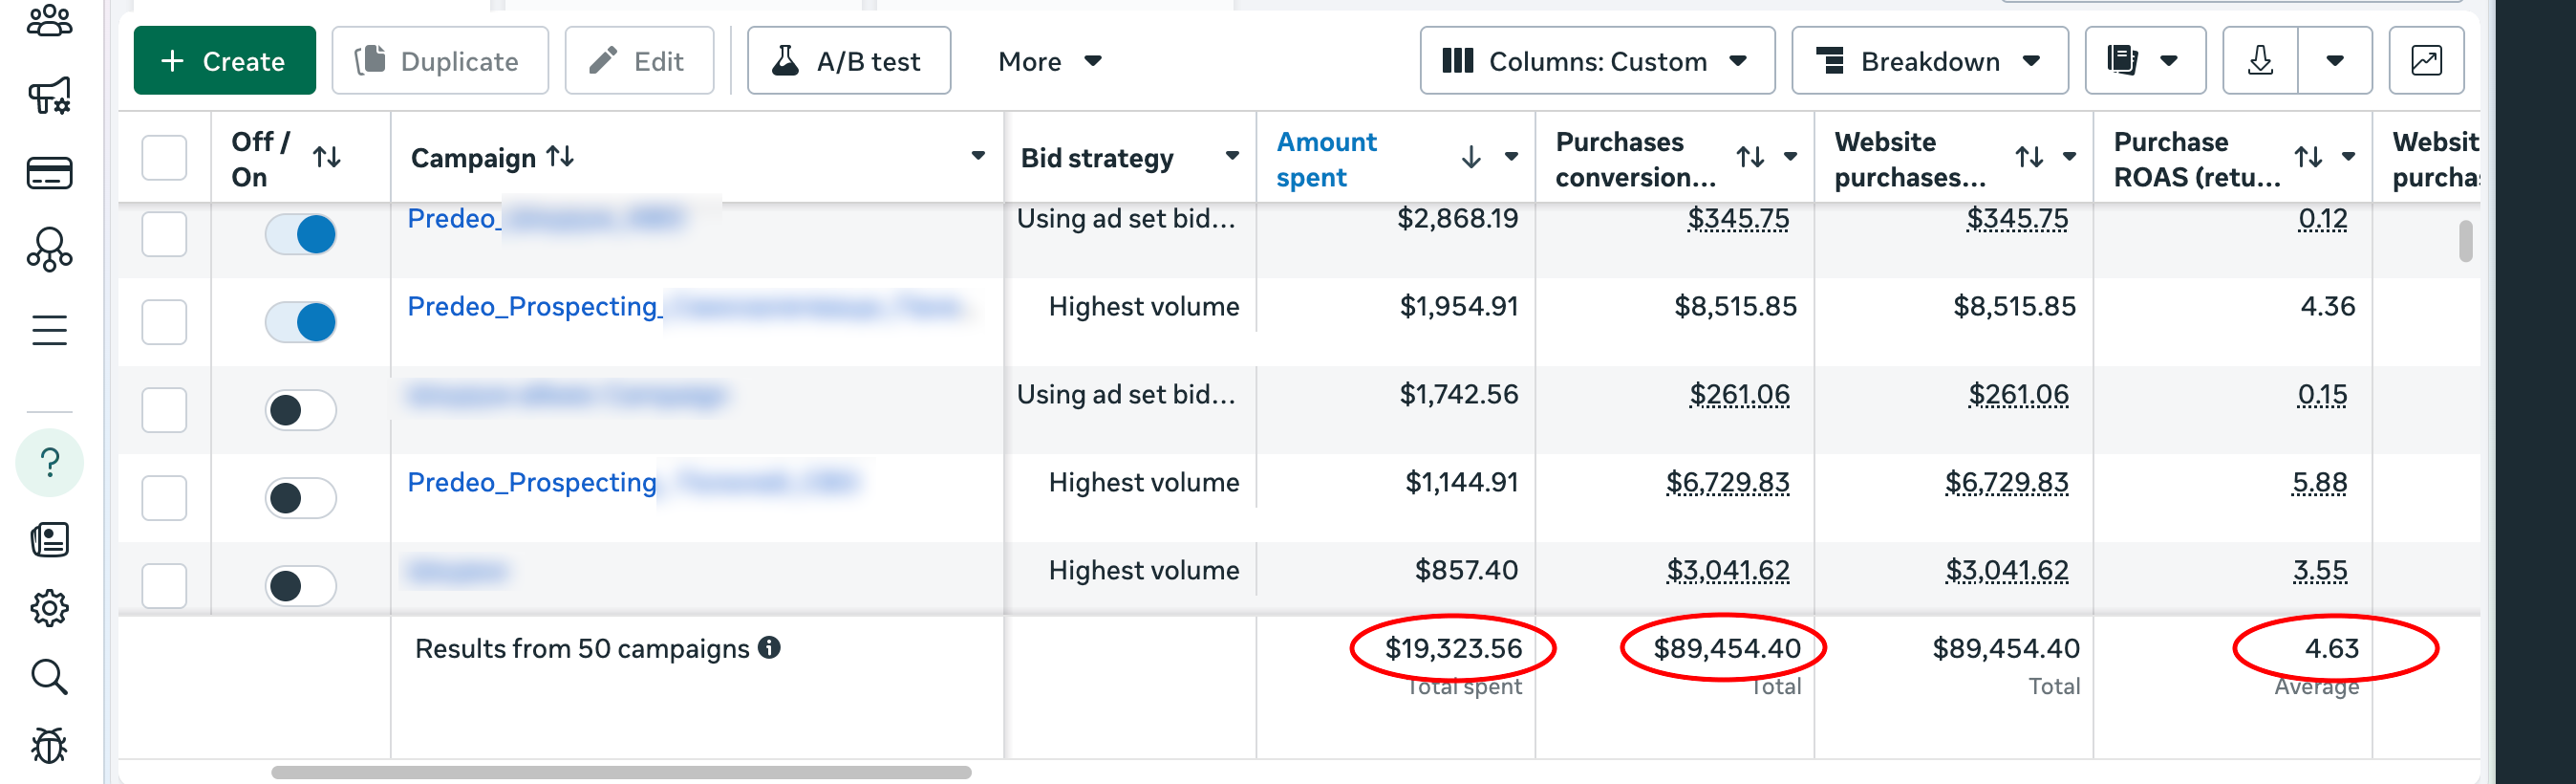This screenshot has height=784, width=2576.
Task: Click the help question mark icon
Action: coord(49,463)
